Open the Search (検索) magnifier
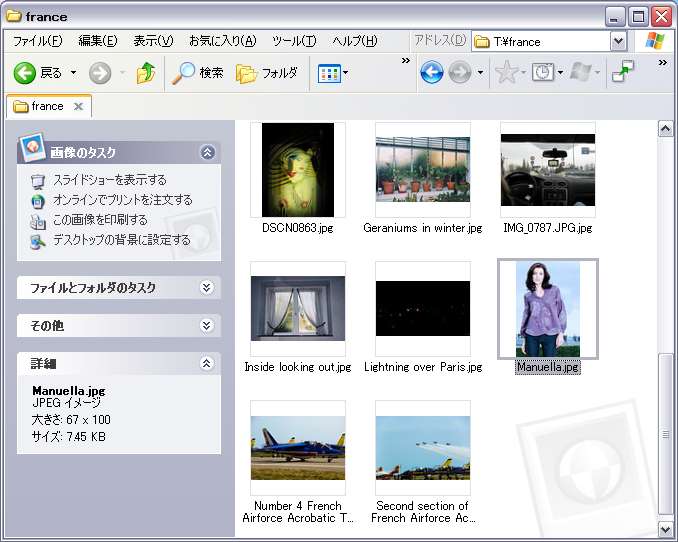Screen dimensions: 678x542 click(x=183, y=73)
